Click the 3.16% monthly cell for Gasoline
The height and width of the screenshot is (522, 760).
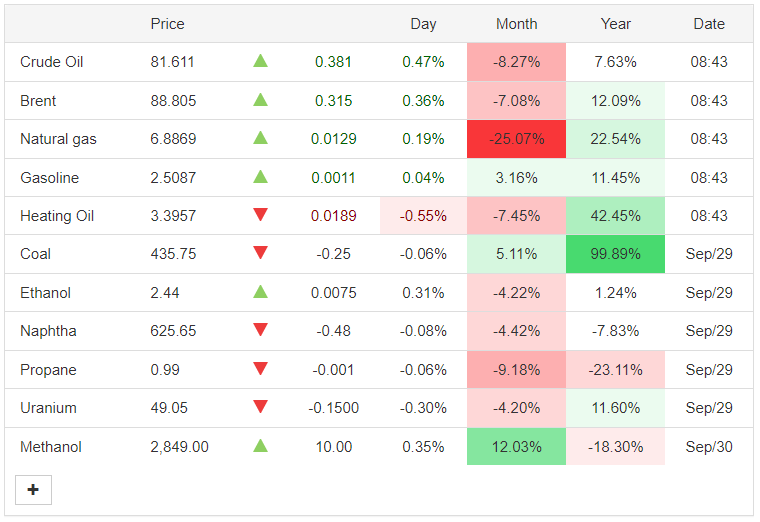(517, 178)
